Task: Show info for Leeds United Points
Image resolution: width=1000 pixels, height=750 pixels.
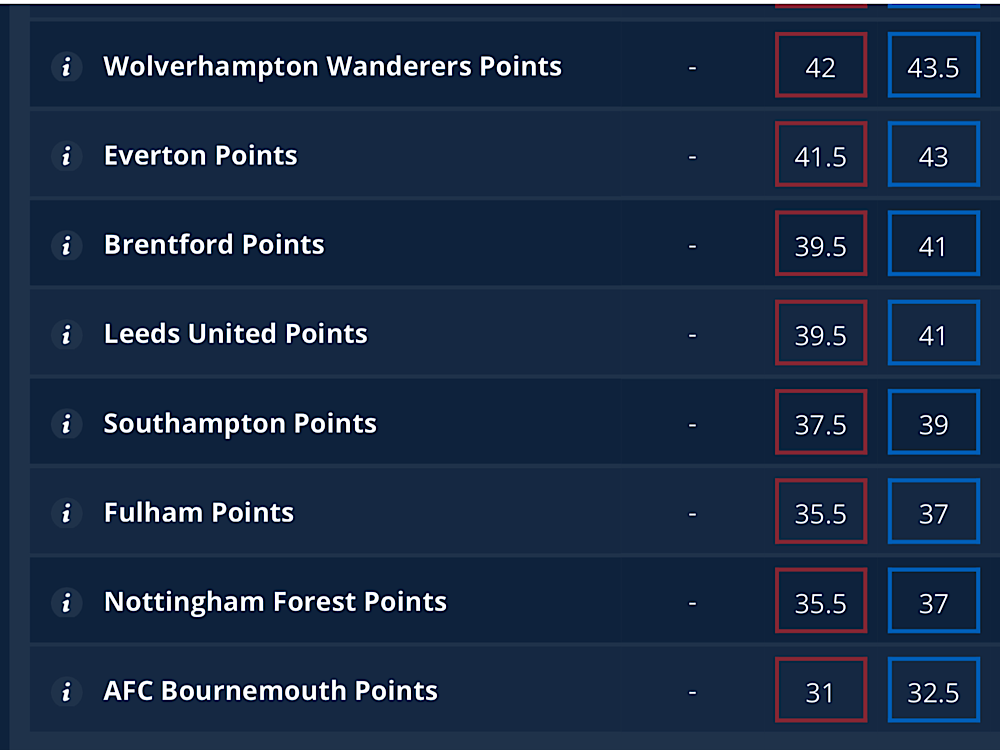Action: (x=66, y=334)
